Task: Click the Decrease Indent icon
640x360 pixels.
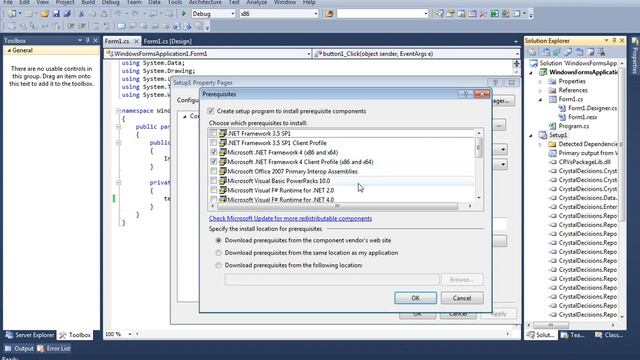Action: coord(71,27)
